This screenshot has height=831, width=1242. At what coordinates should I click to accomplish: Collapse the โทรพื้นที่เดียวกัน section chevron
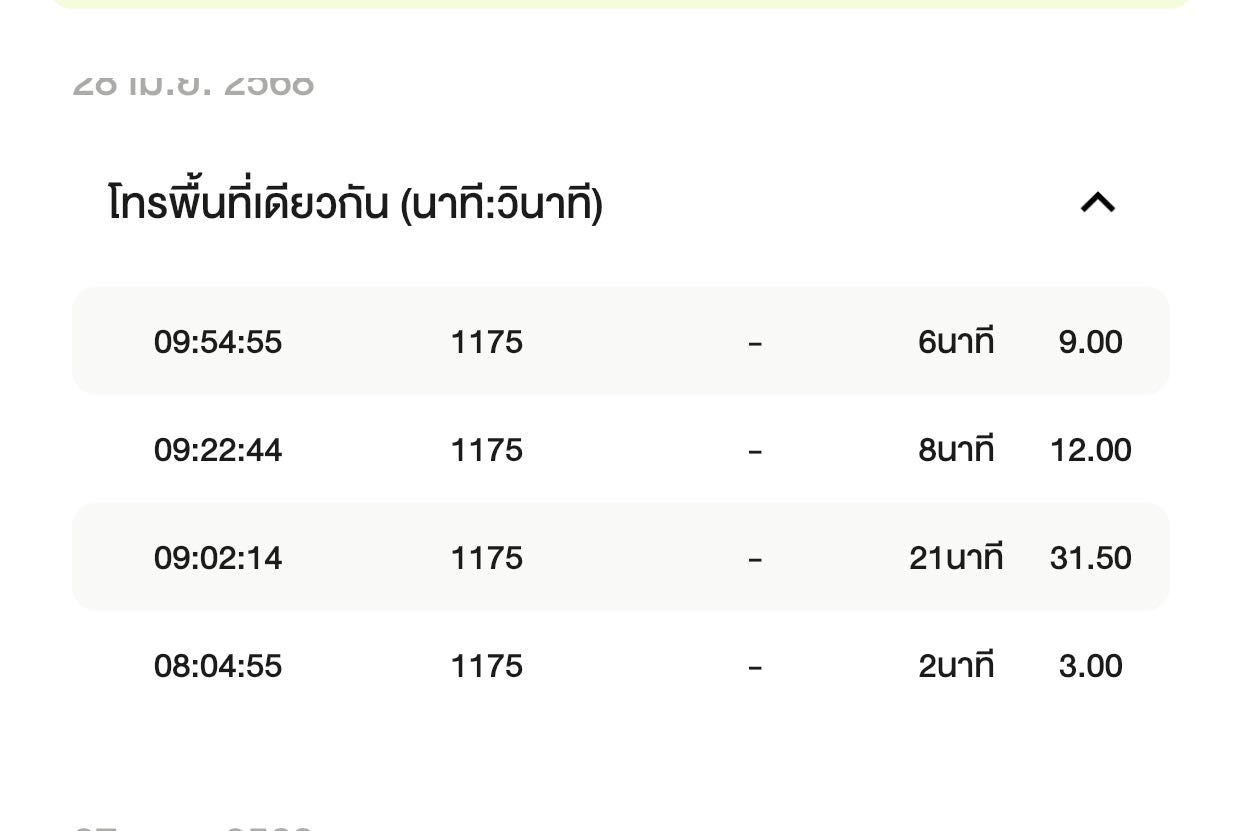coord(1097,203)
